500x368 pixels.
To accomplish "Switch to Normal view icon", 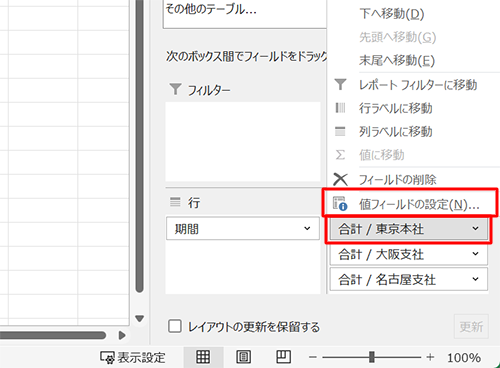I will [203, 357].
